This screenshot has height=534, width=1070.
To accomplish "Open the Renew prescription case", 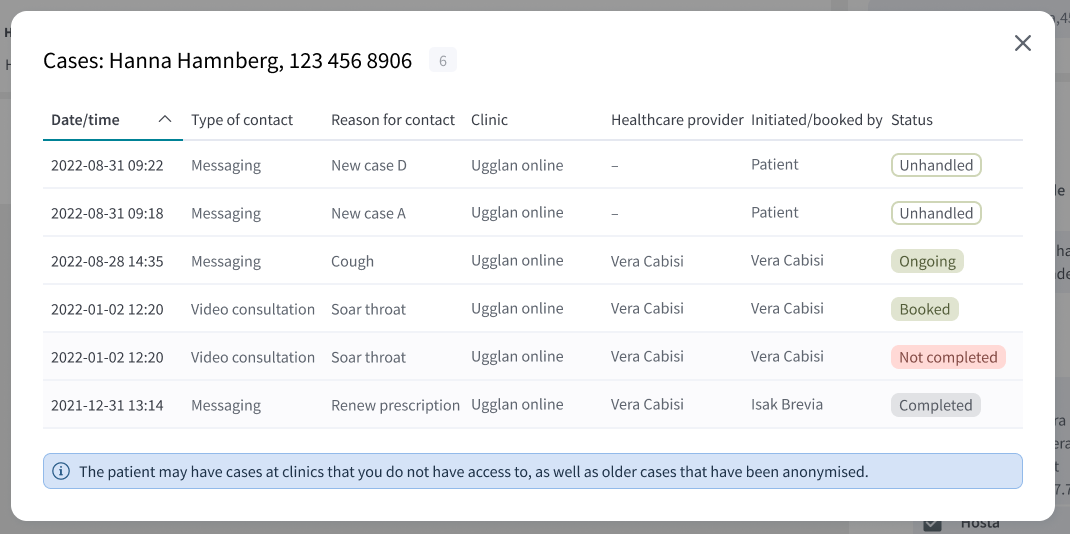I will coord(532,404).
